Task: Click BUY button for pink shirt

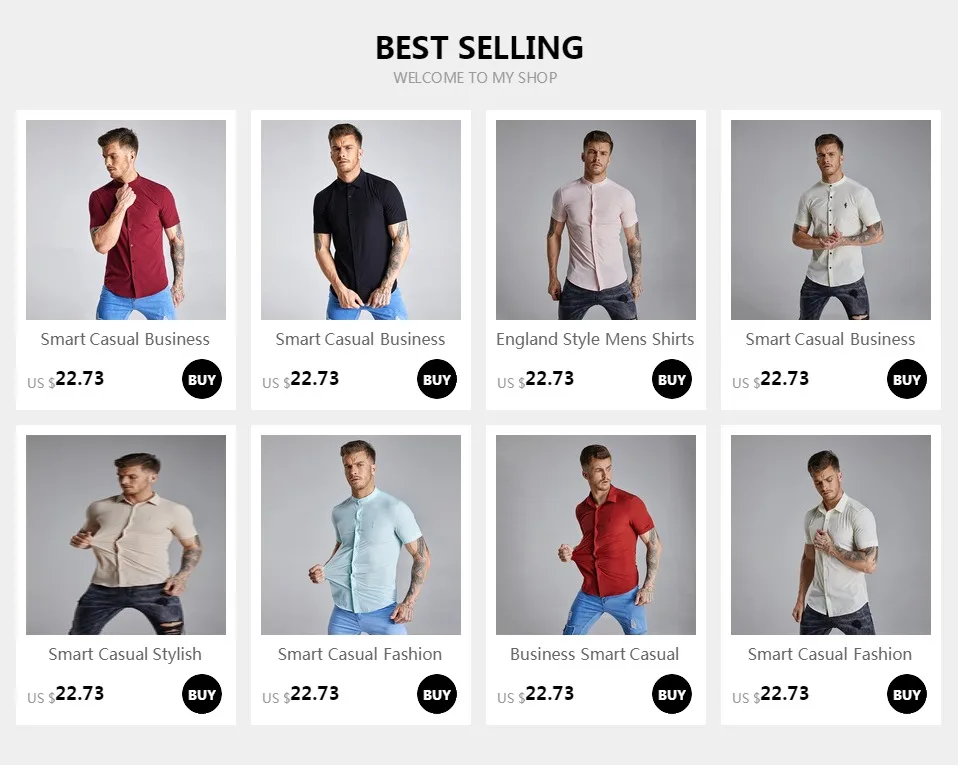Action: tap(671, 379)
